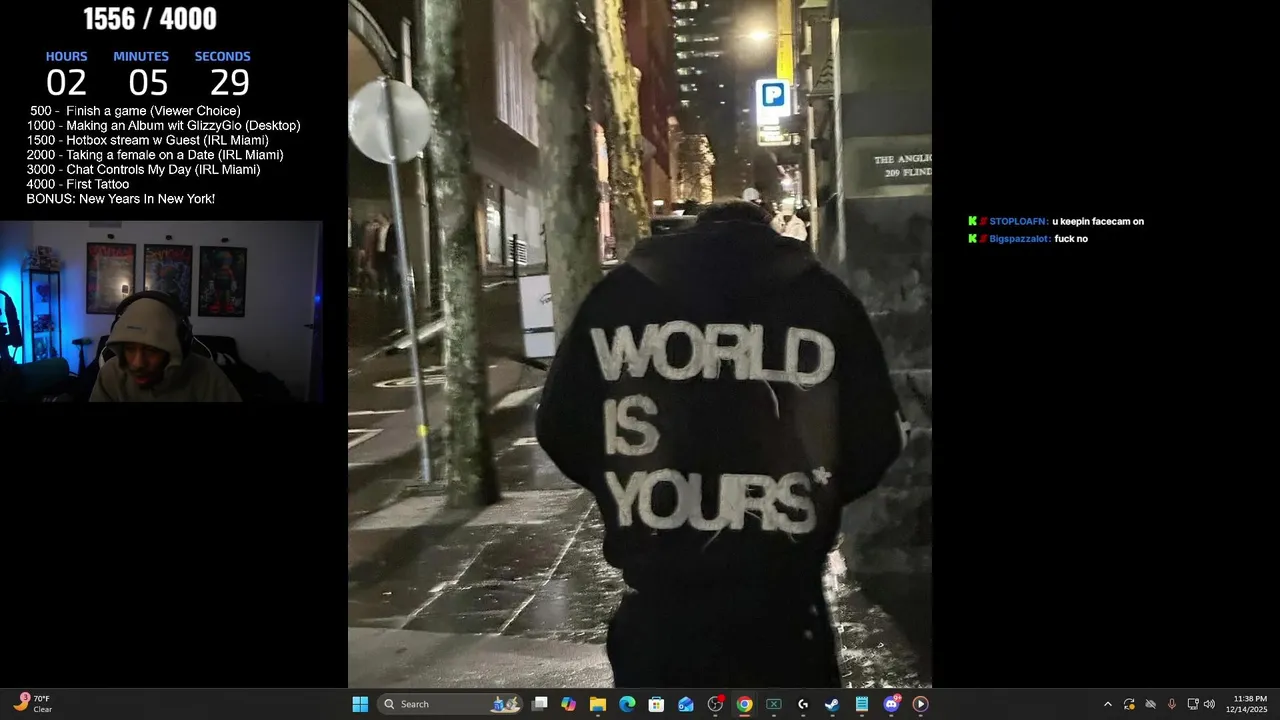The height and width of the screenshot is (720, 1280).
Task: Click '3000 - Chat Controls My Day' goal
Action: [x=143, y=170]
